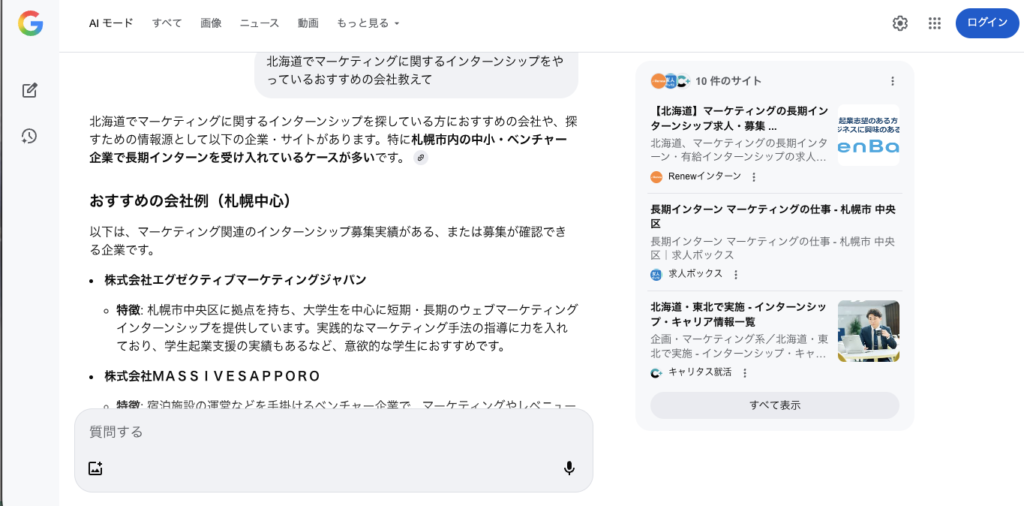Open the three-dot menu beside 求人ボックス
The height and width of the screenshot is (506, 1024).
coord(736,274)
